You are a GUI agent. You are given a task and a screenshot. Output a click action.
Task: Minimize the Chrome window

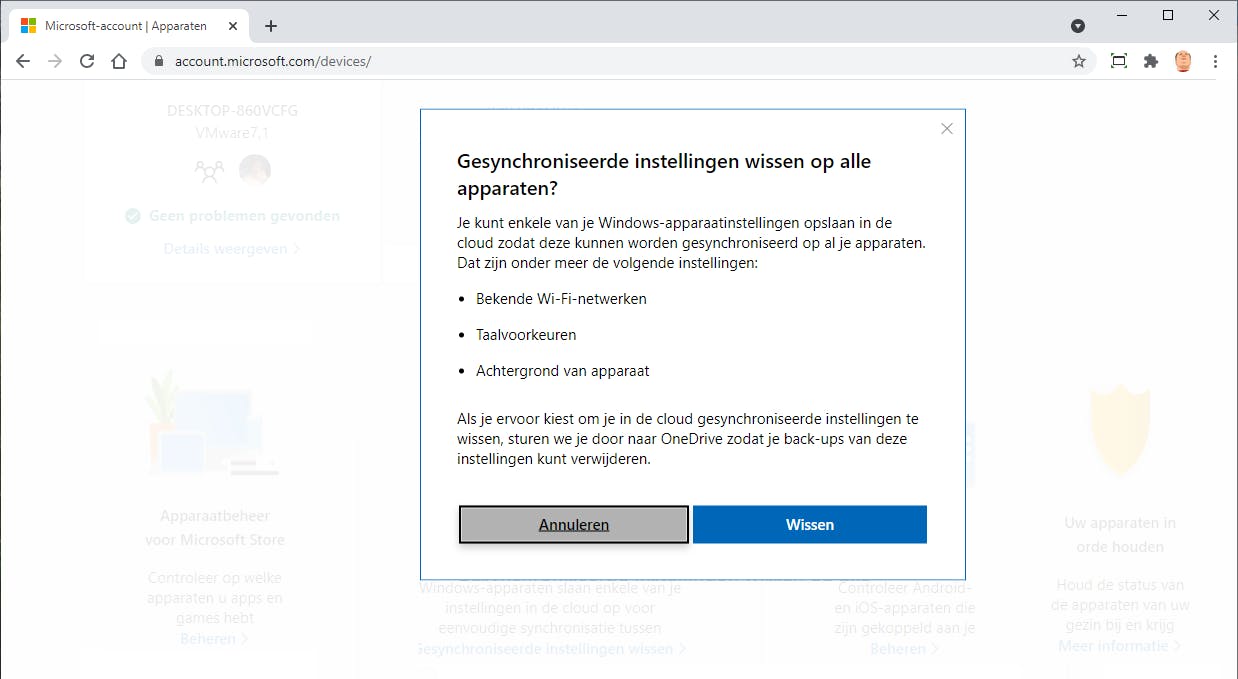[x=1122, y=15]
